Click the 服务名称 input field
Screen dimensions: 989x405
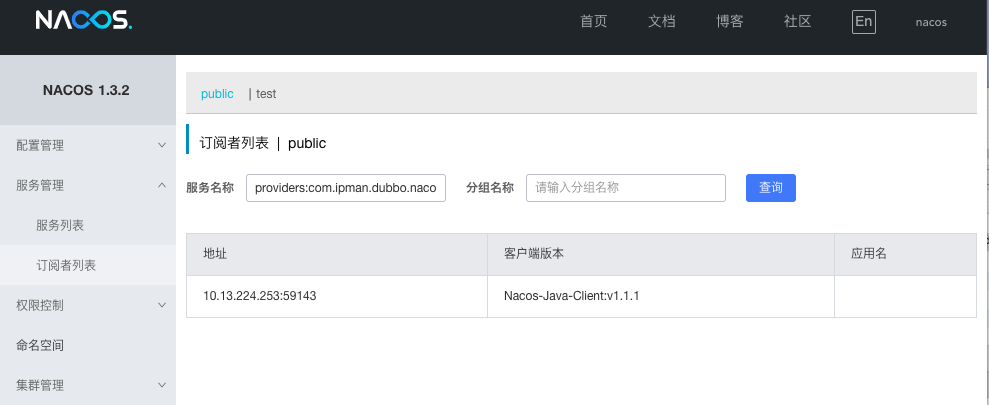click(345, 188)
